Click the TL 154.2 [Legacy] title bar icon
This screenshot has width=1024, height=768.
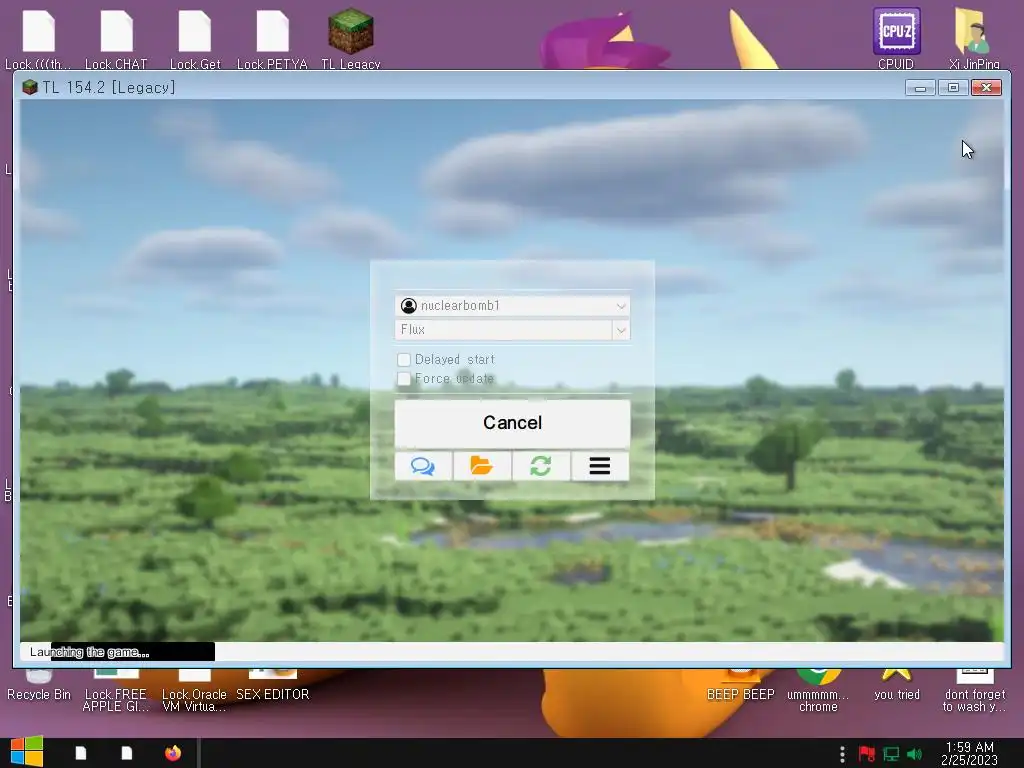coord(29,88)
